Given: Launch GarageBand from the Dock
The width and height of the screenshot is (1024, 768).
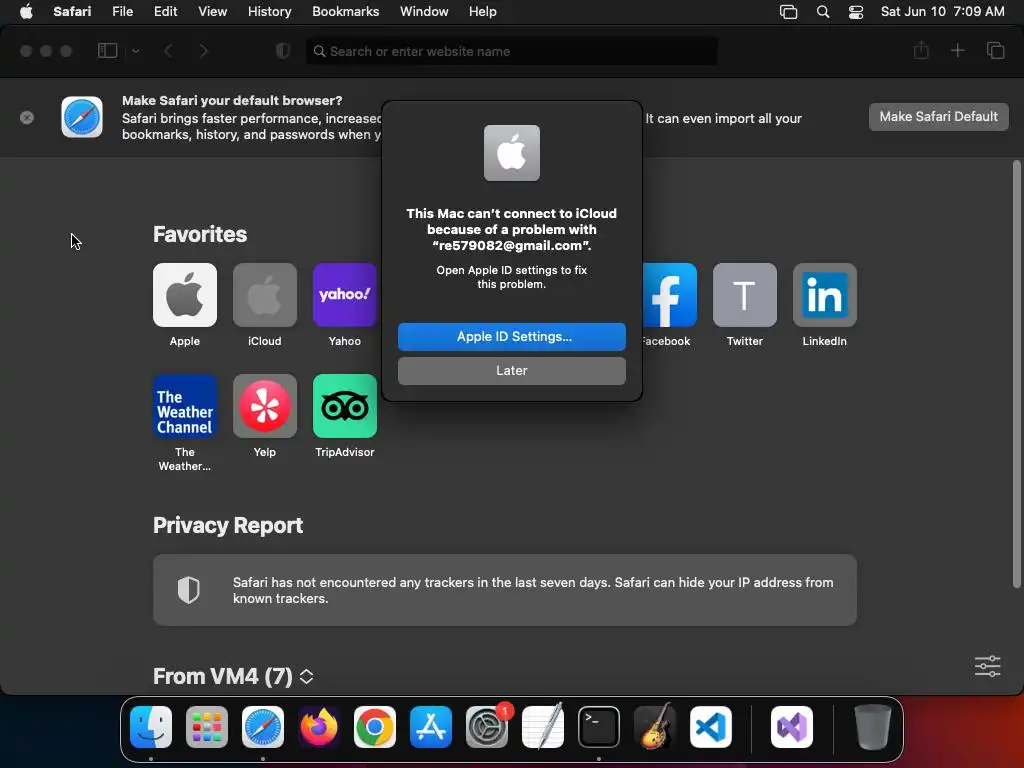Looking at the screenshot, I should click(x=655, y=727).
